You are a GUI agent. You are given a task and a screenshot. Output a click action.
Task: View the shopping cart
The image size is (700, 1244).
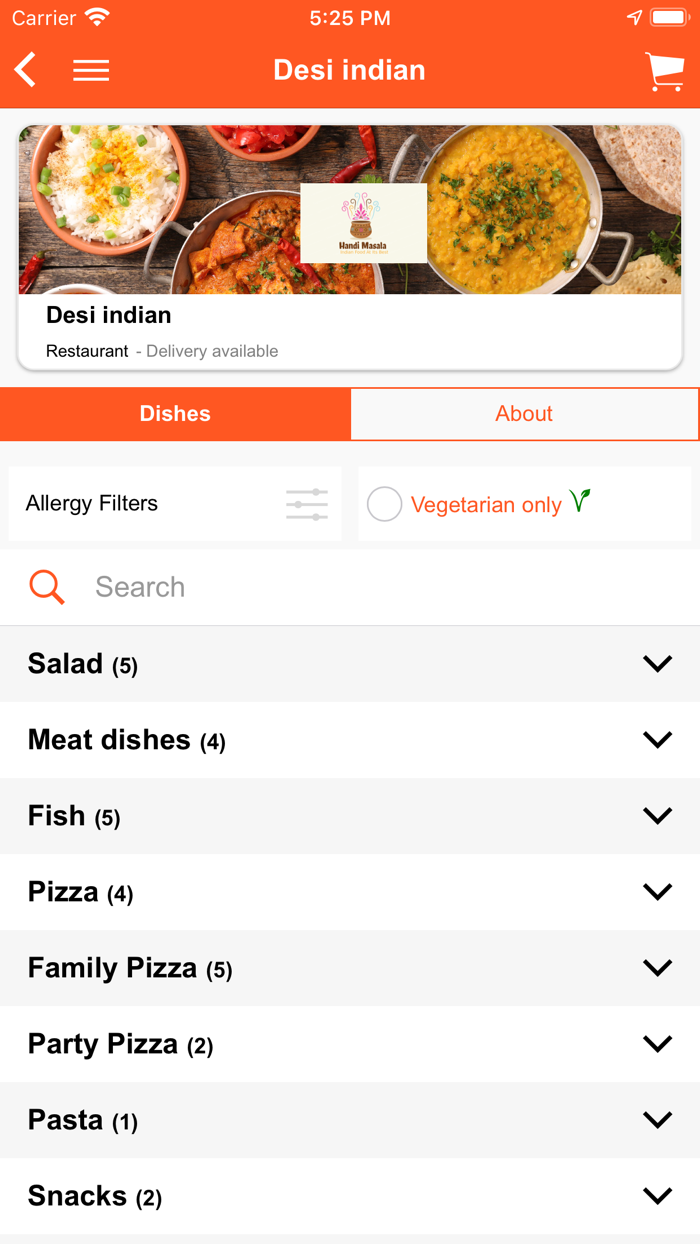coord(665,70)
